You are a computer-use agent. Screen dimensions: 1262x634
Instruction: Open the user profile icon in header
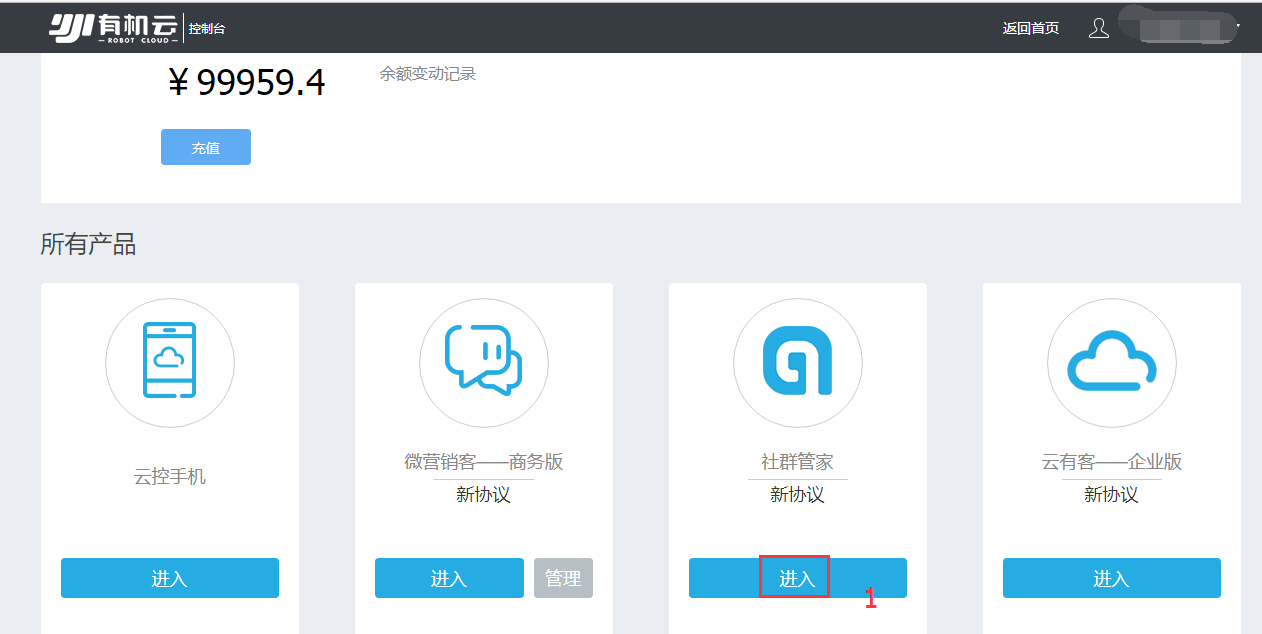pos(1099,28)
